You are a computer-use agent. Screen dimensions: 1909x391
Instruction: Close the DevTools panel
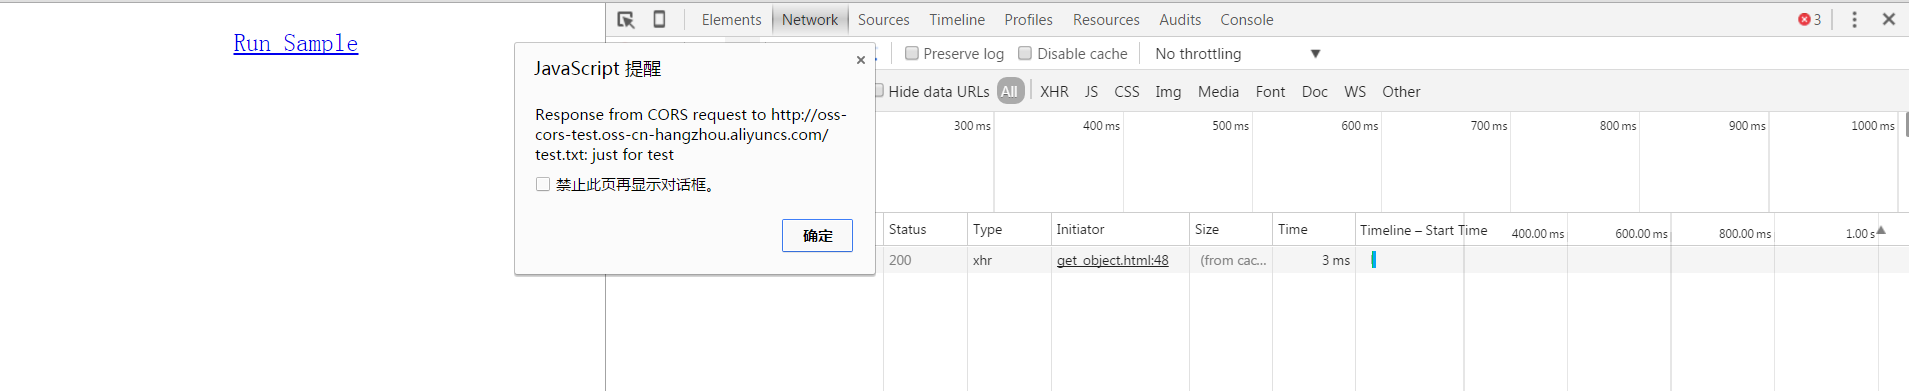tap(1889, 19)
